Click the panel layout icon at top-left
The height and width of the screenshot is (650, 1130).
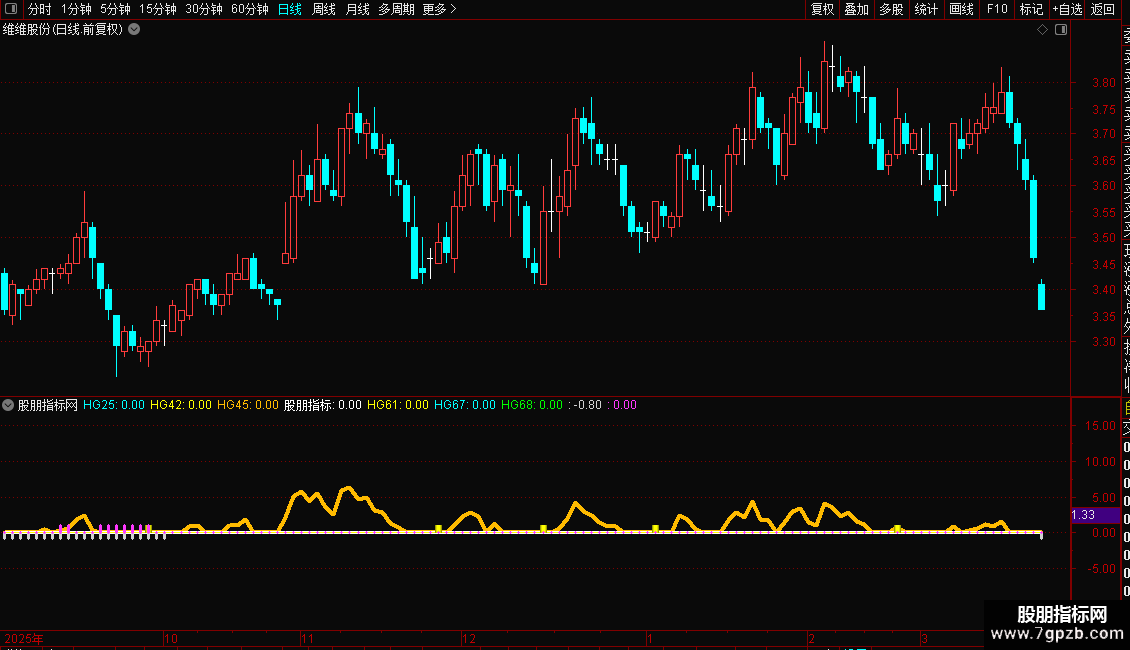point(11,9)
